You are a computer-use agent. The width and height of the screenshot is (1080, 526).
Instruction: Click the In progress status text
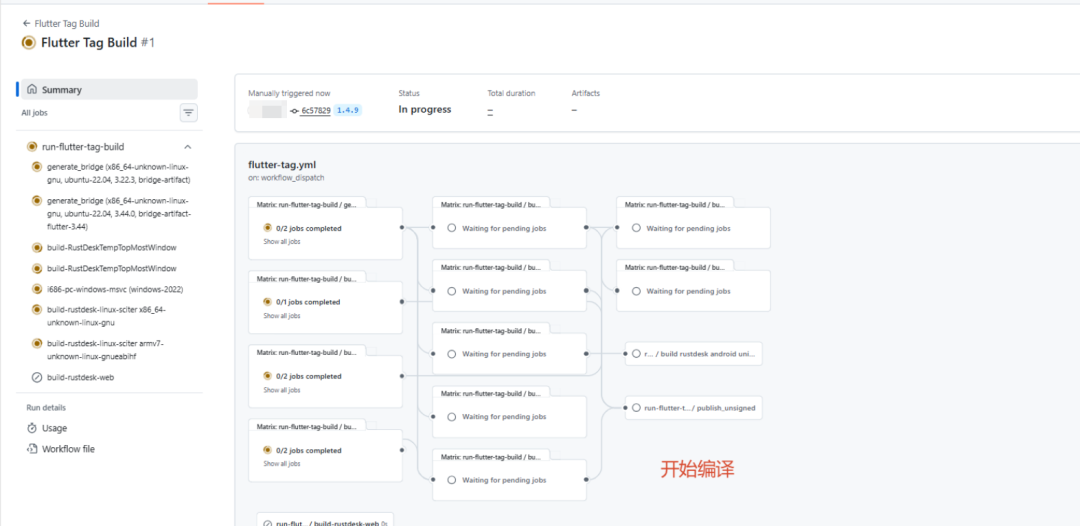pos(425,109)
